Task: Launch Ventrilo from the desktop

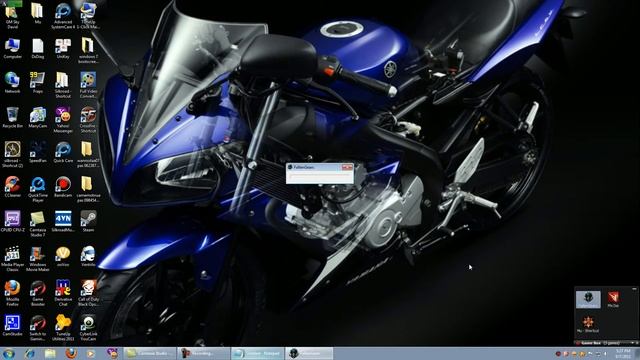Action: click(88, 256)
